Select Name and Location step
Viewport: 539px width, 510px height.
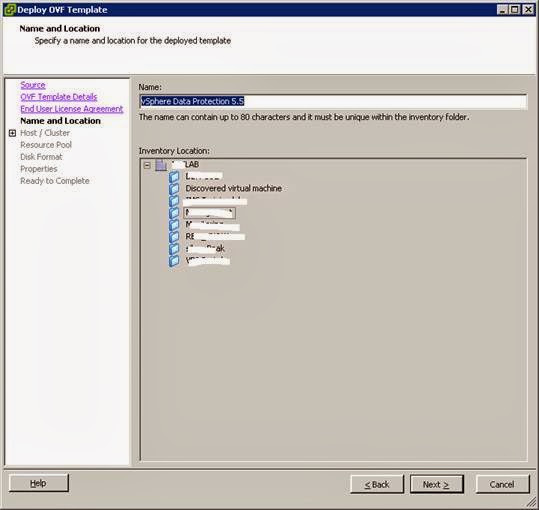coord(60,121)
